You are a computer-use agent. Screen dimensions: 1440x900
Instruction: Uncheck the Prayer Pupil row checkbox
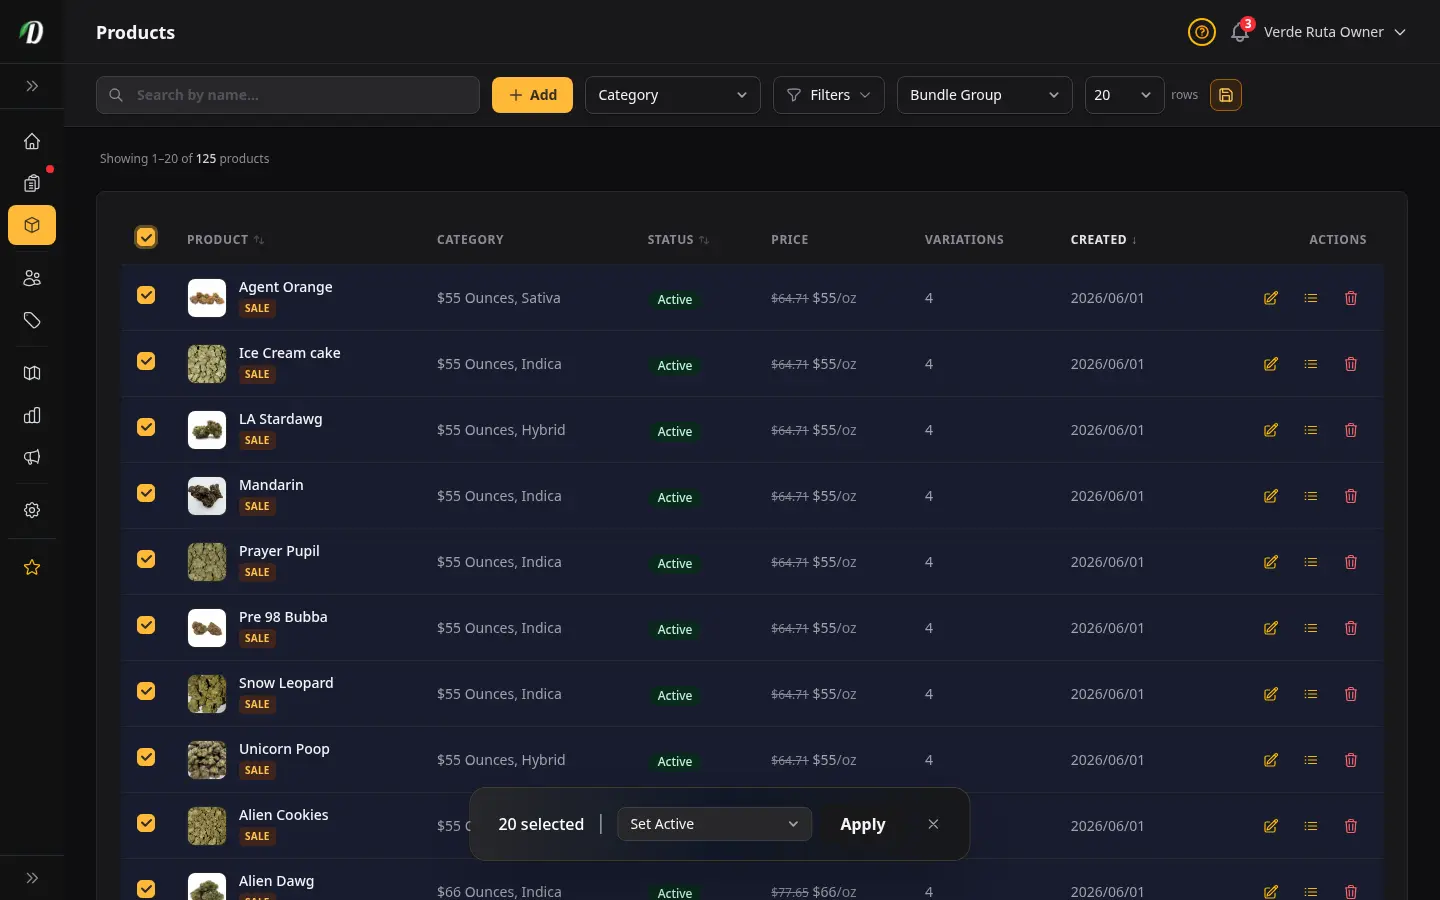tap(146, 559)
